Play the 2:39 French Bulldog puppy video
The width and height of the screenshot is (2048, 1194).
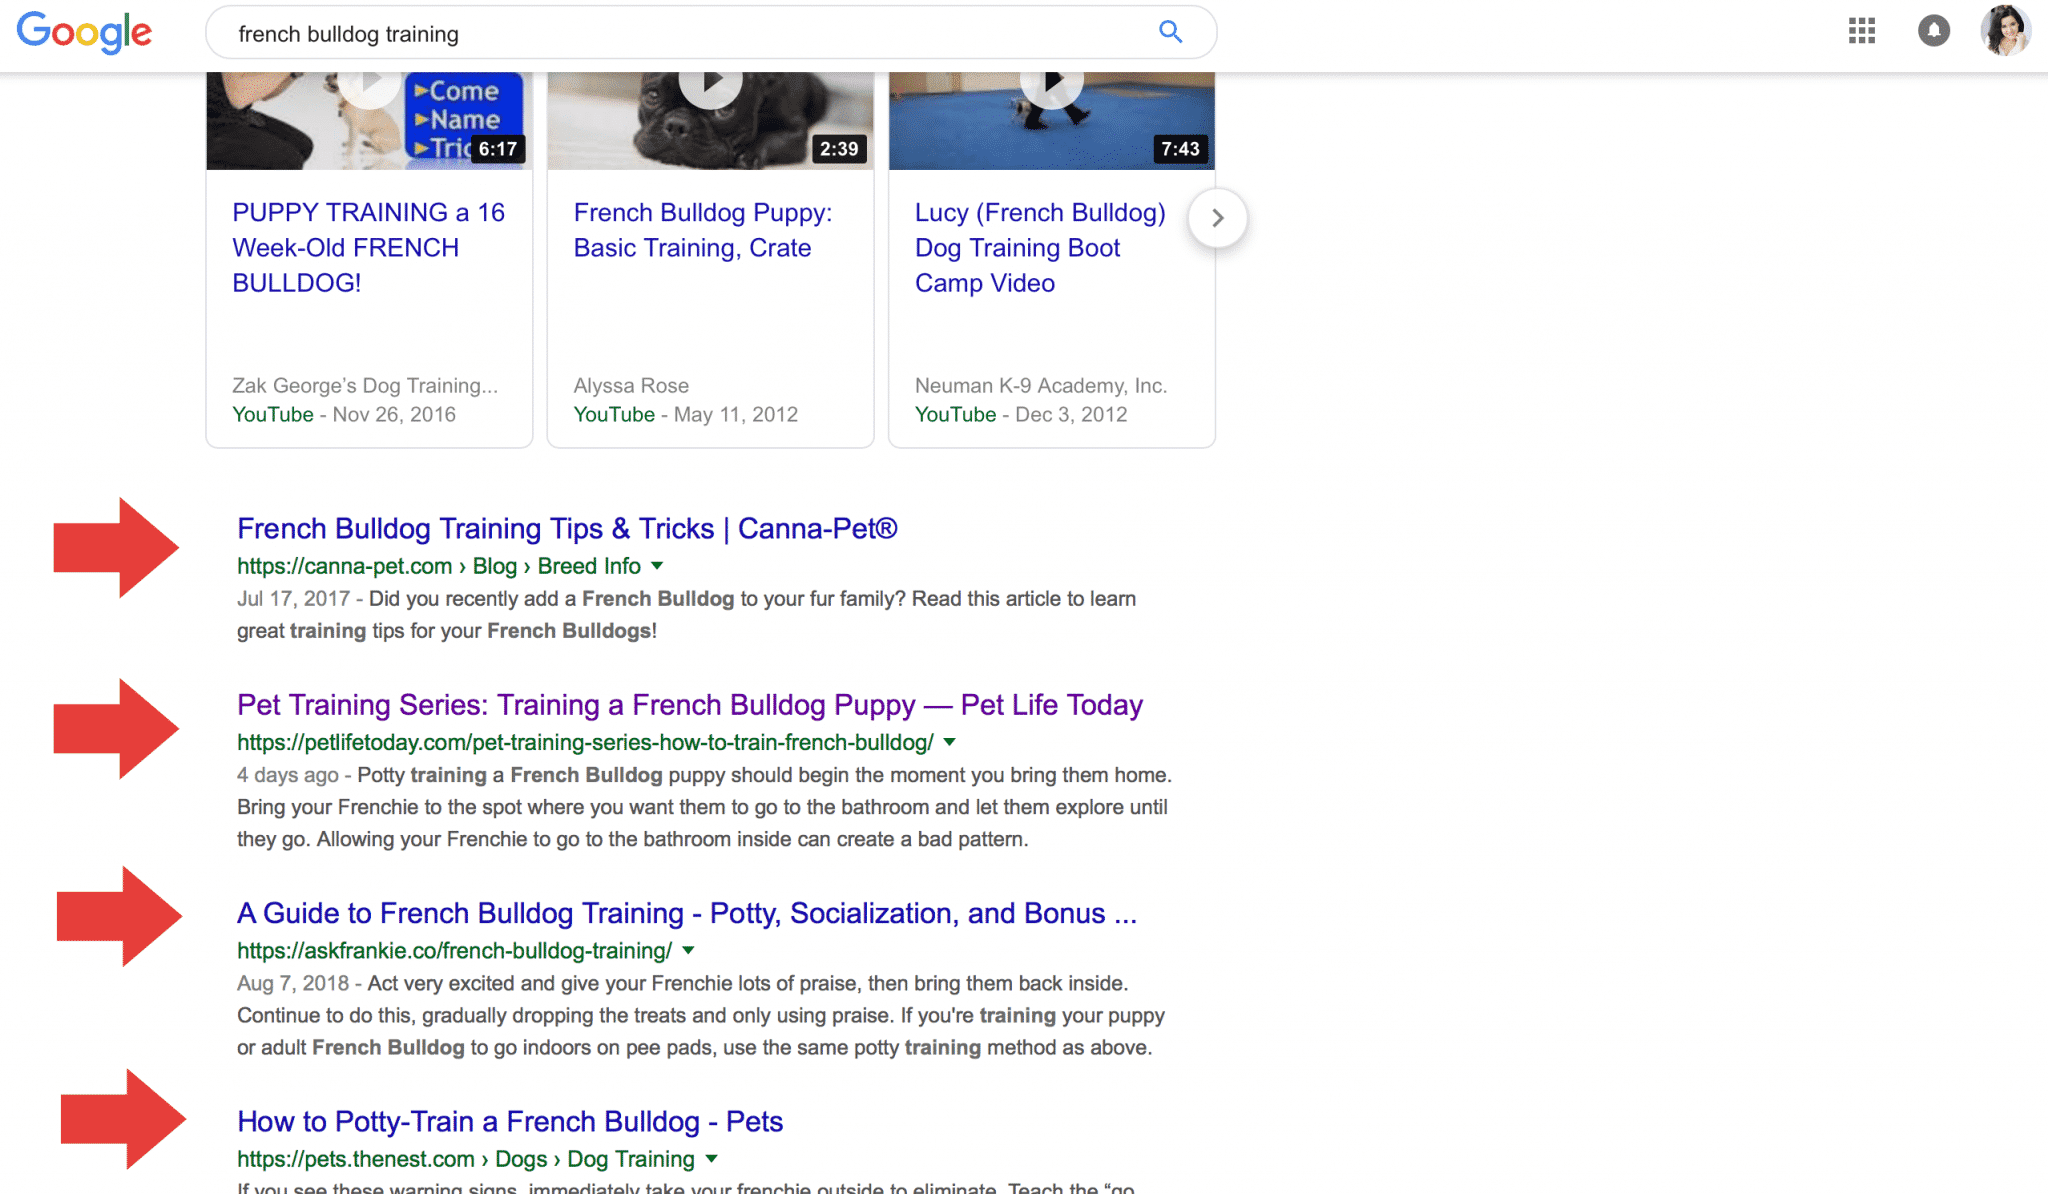point(710,120)
